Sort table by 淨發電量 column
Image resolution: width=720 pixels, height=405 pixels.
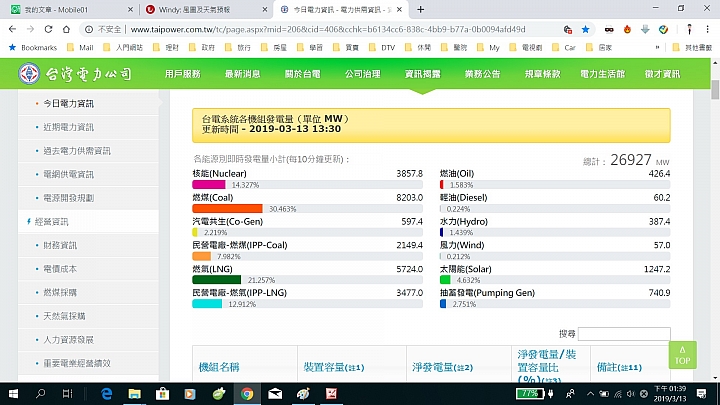442,367
